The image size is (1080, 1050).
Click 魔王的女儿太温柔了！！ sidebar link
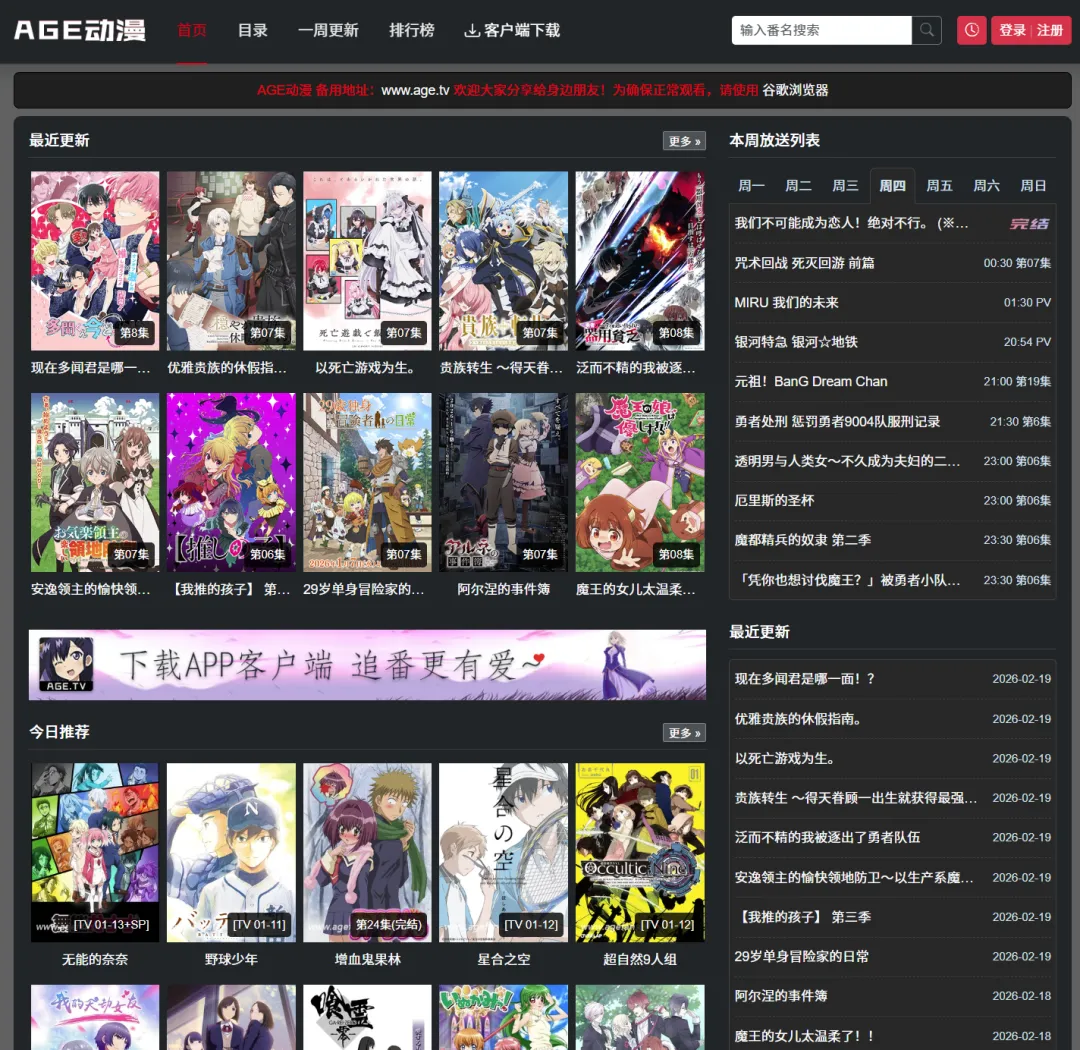tap(804, 1036)
